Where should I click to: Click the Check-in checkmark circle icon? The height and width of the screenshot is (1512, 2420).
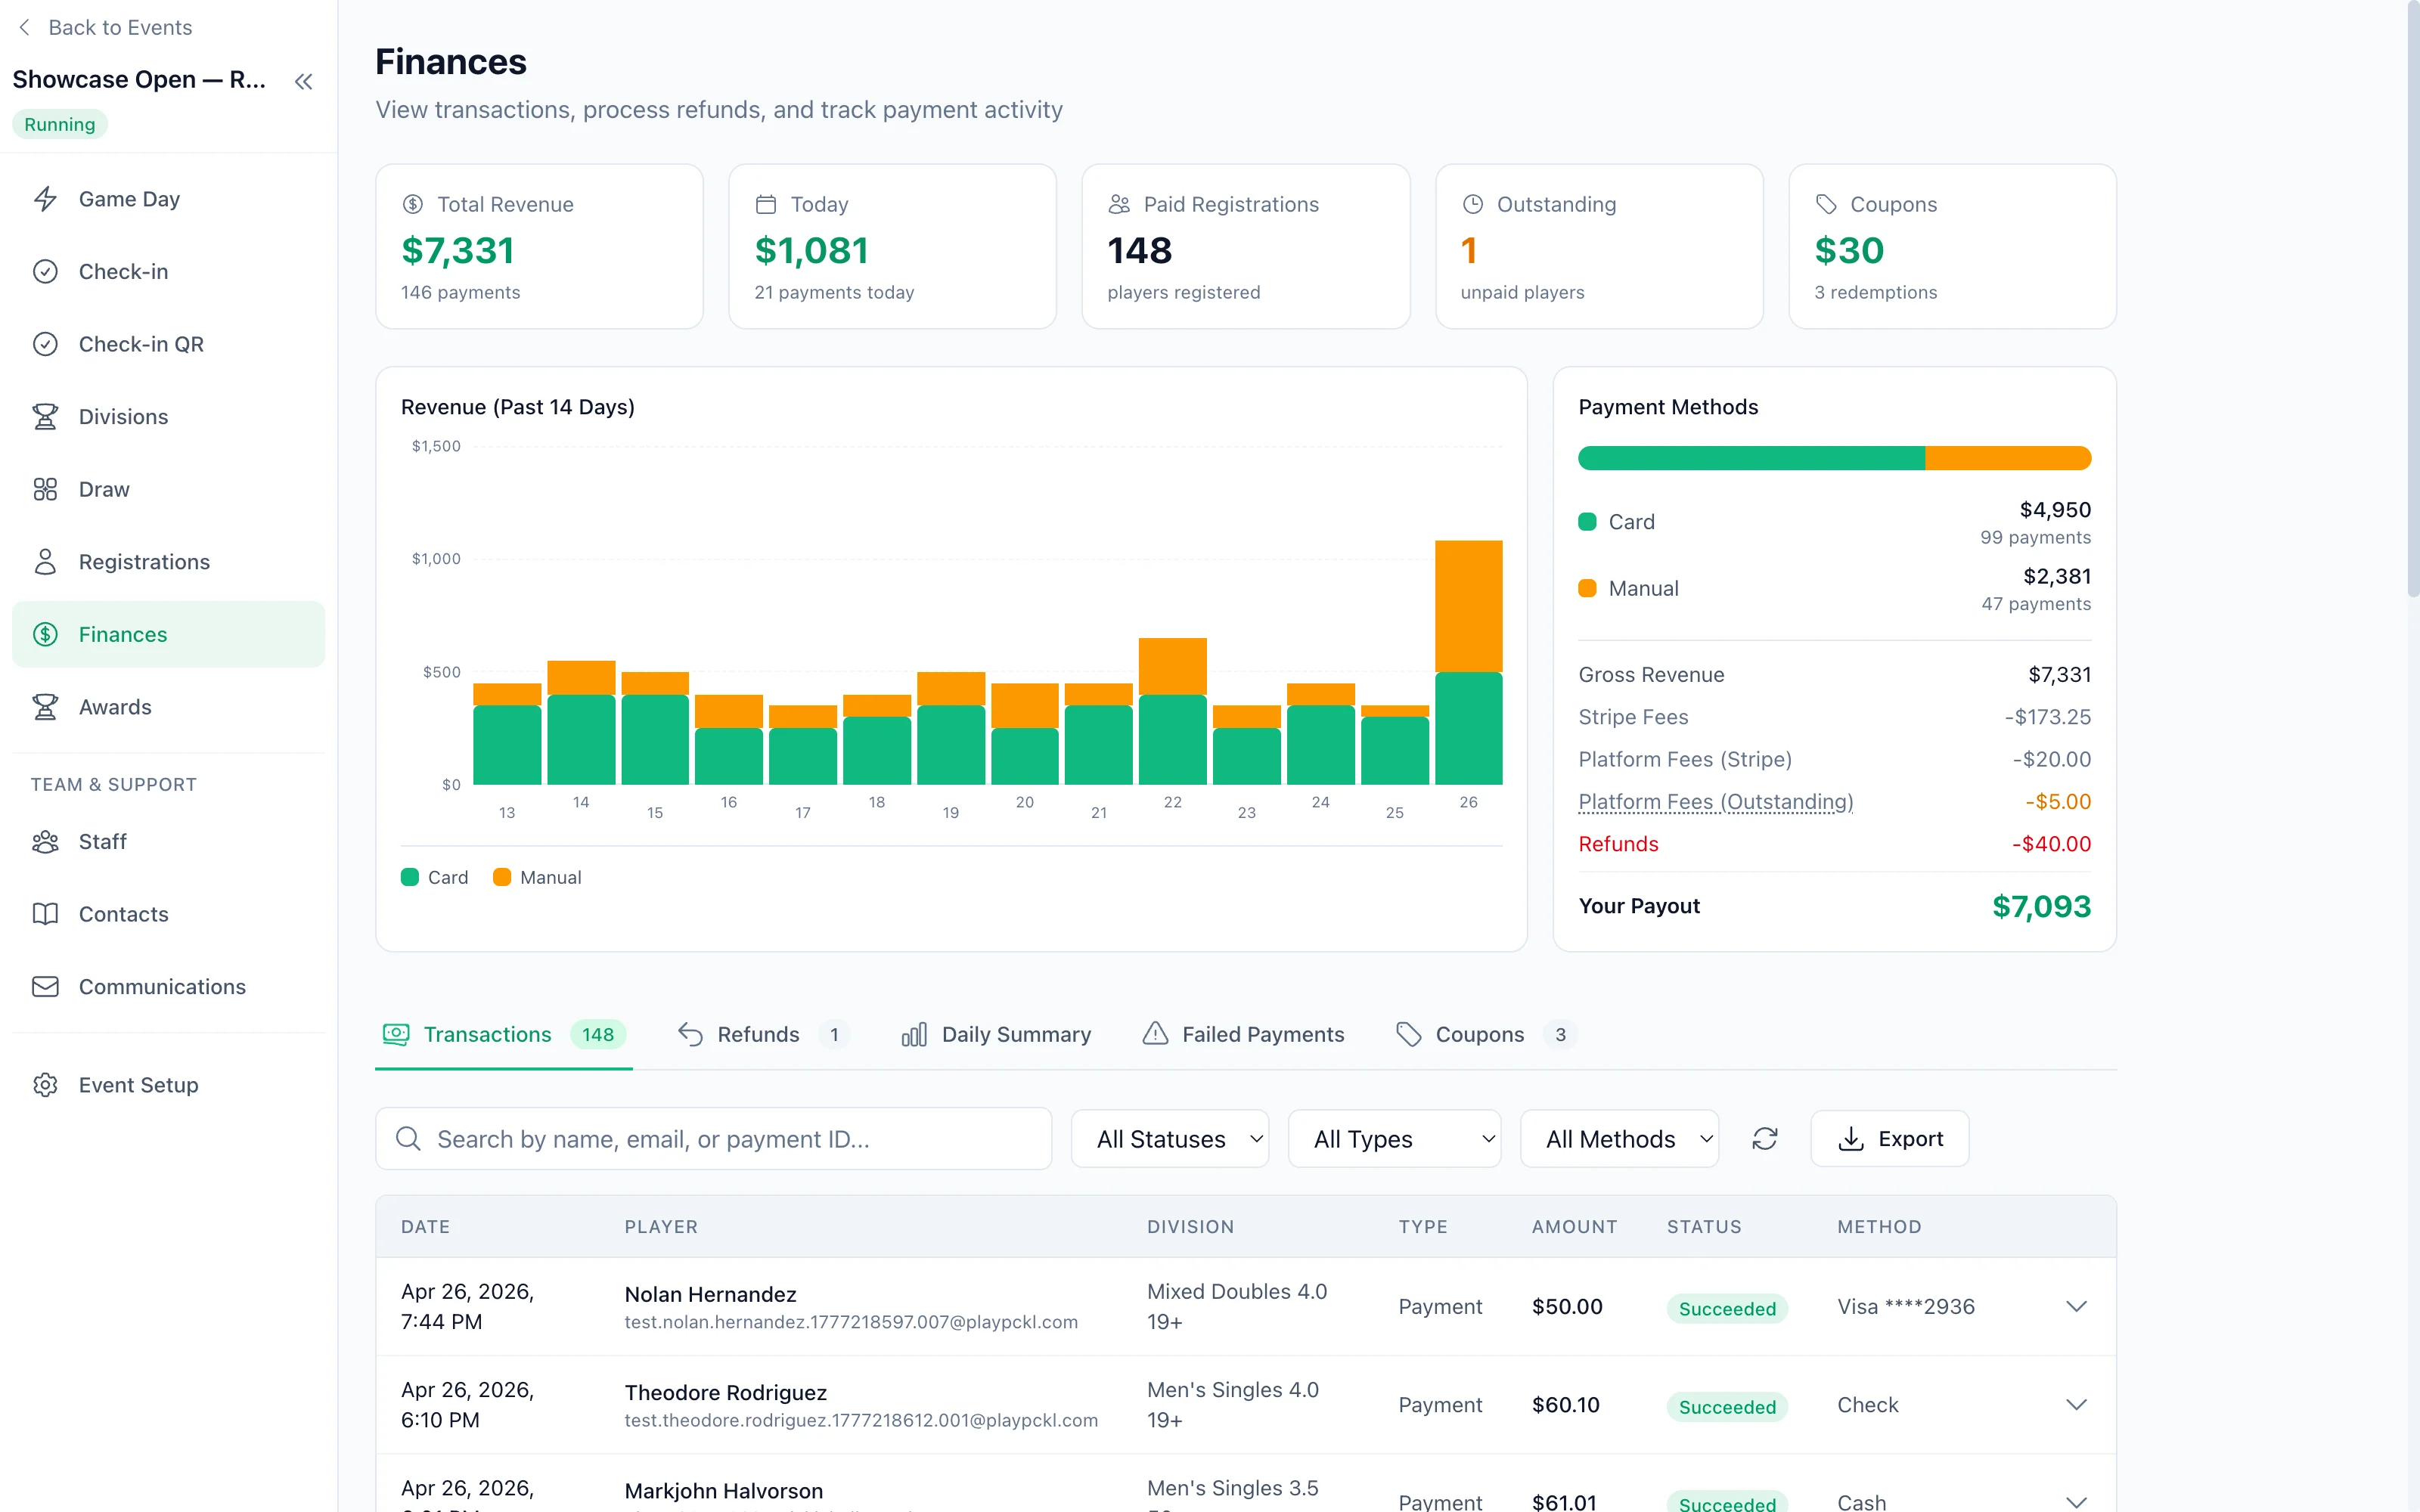point(45,271)
